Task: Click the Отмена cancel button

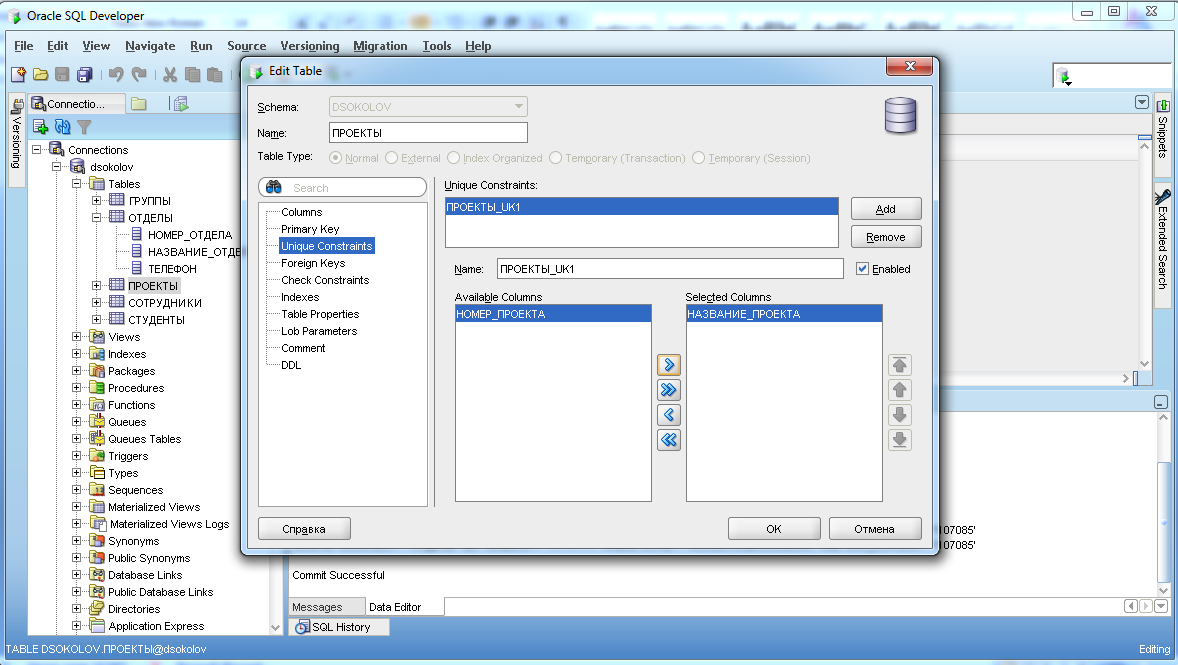Action: (874, 529)
